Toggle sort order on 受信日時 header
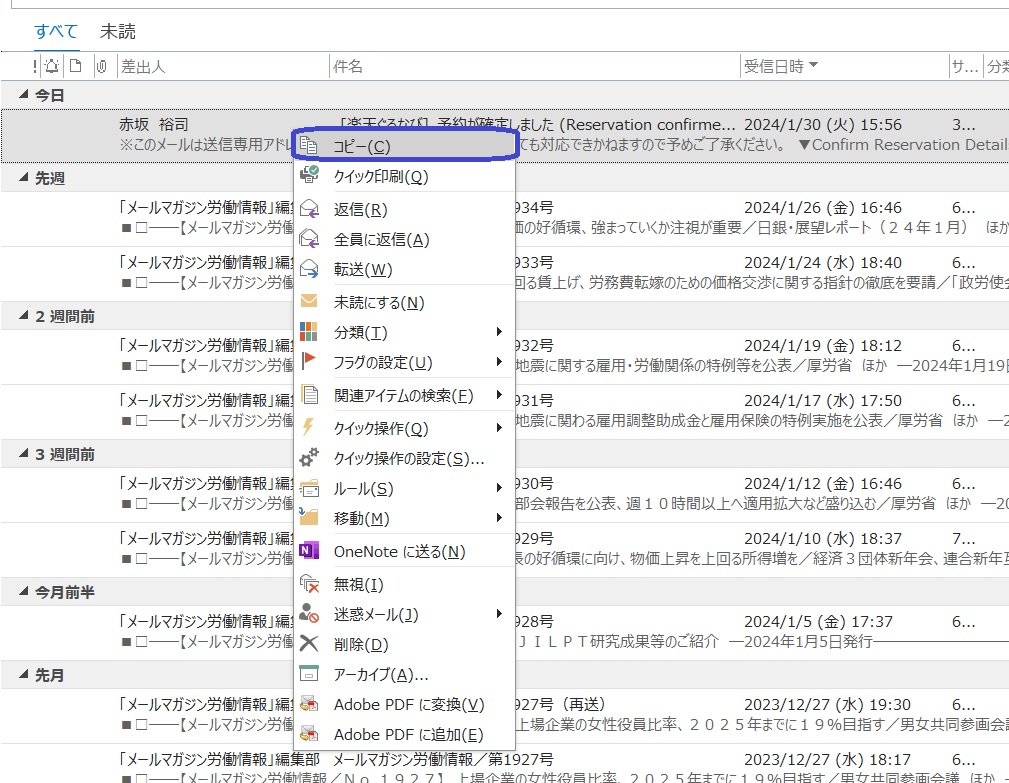This screenshot has height=783, width=1009. pos(844,66)
